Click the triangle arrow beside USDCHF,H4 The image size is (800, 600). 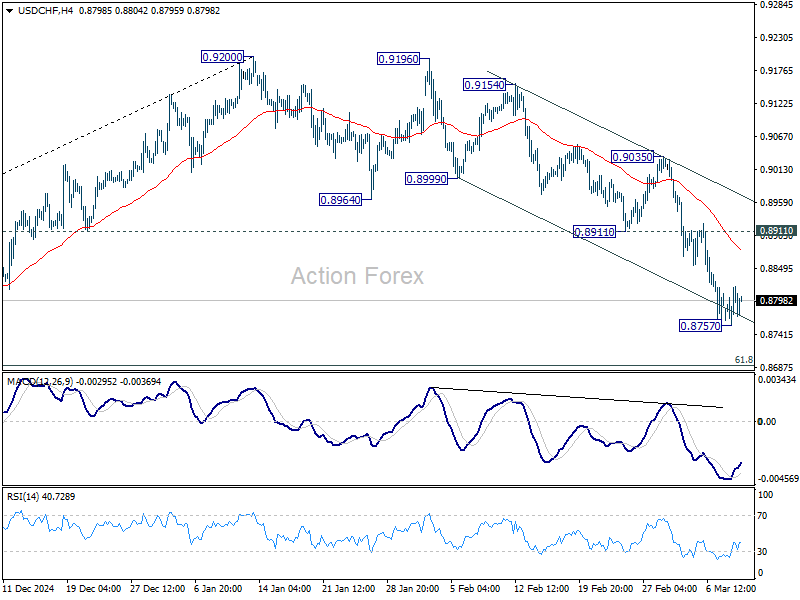click(9, 11)
